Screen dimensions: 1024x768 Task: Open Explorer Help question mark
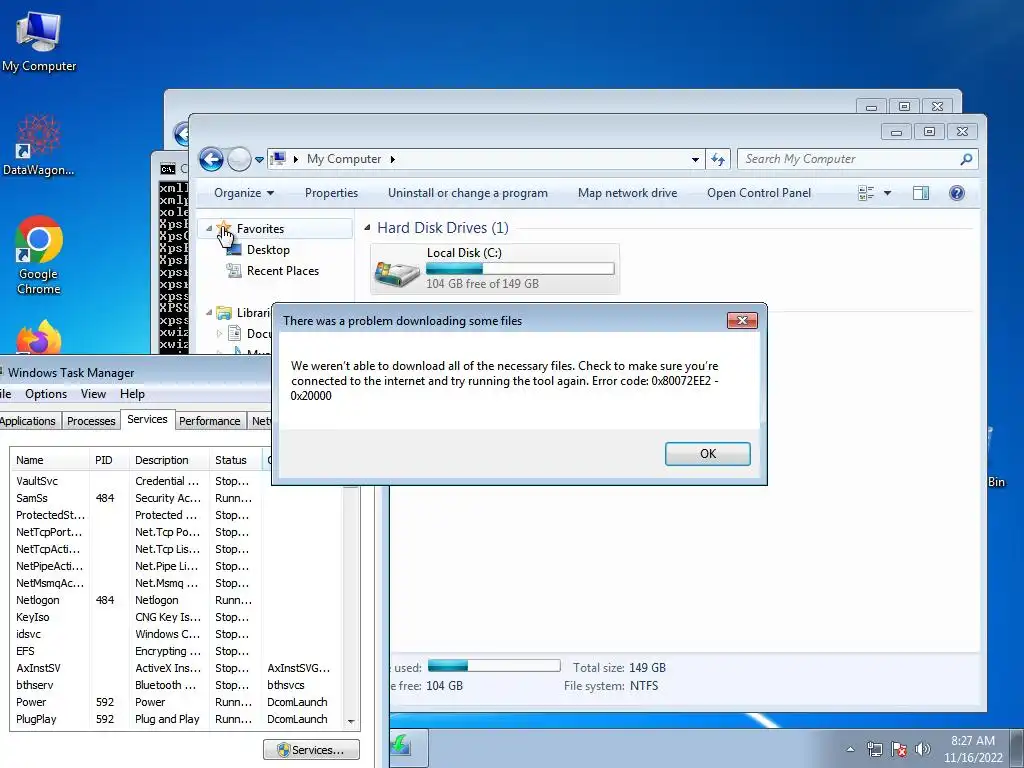pyautogui.click(x=957, y=193)
